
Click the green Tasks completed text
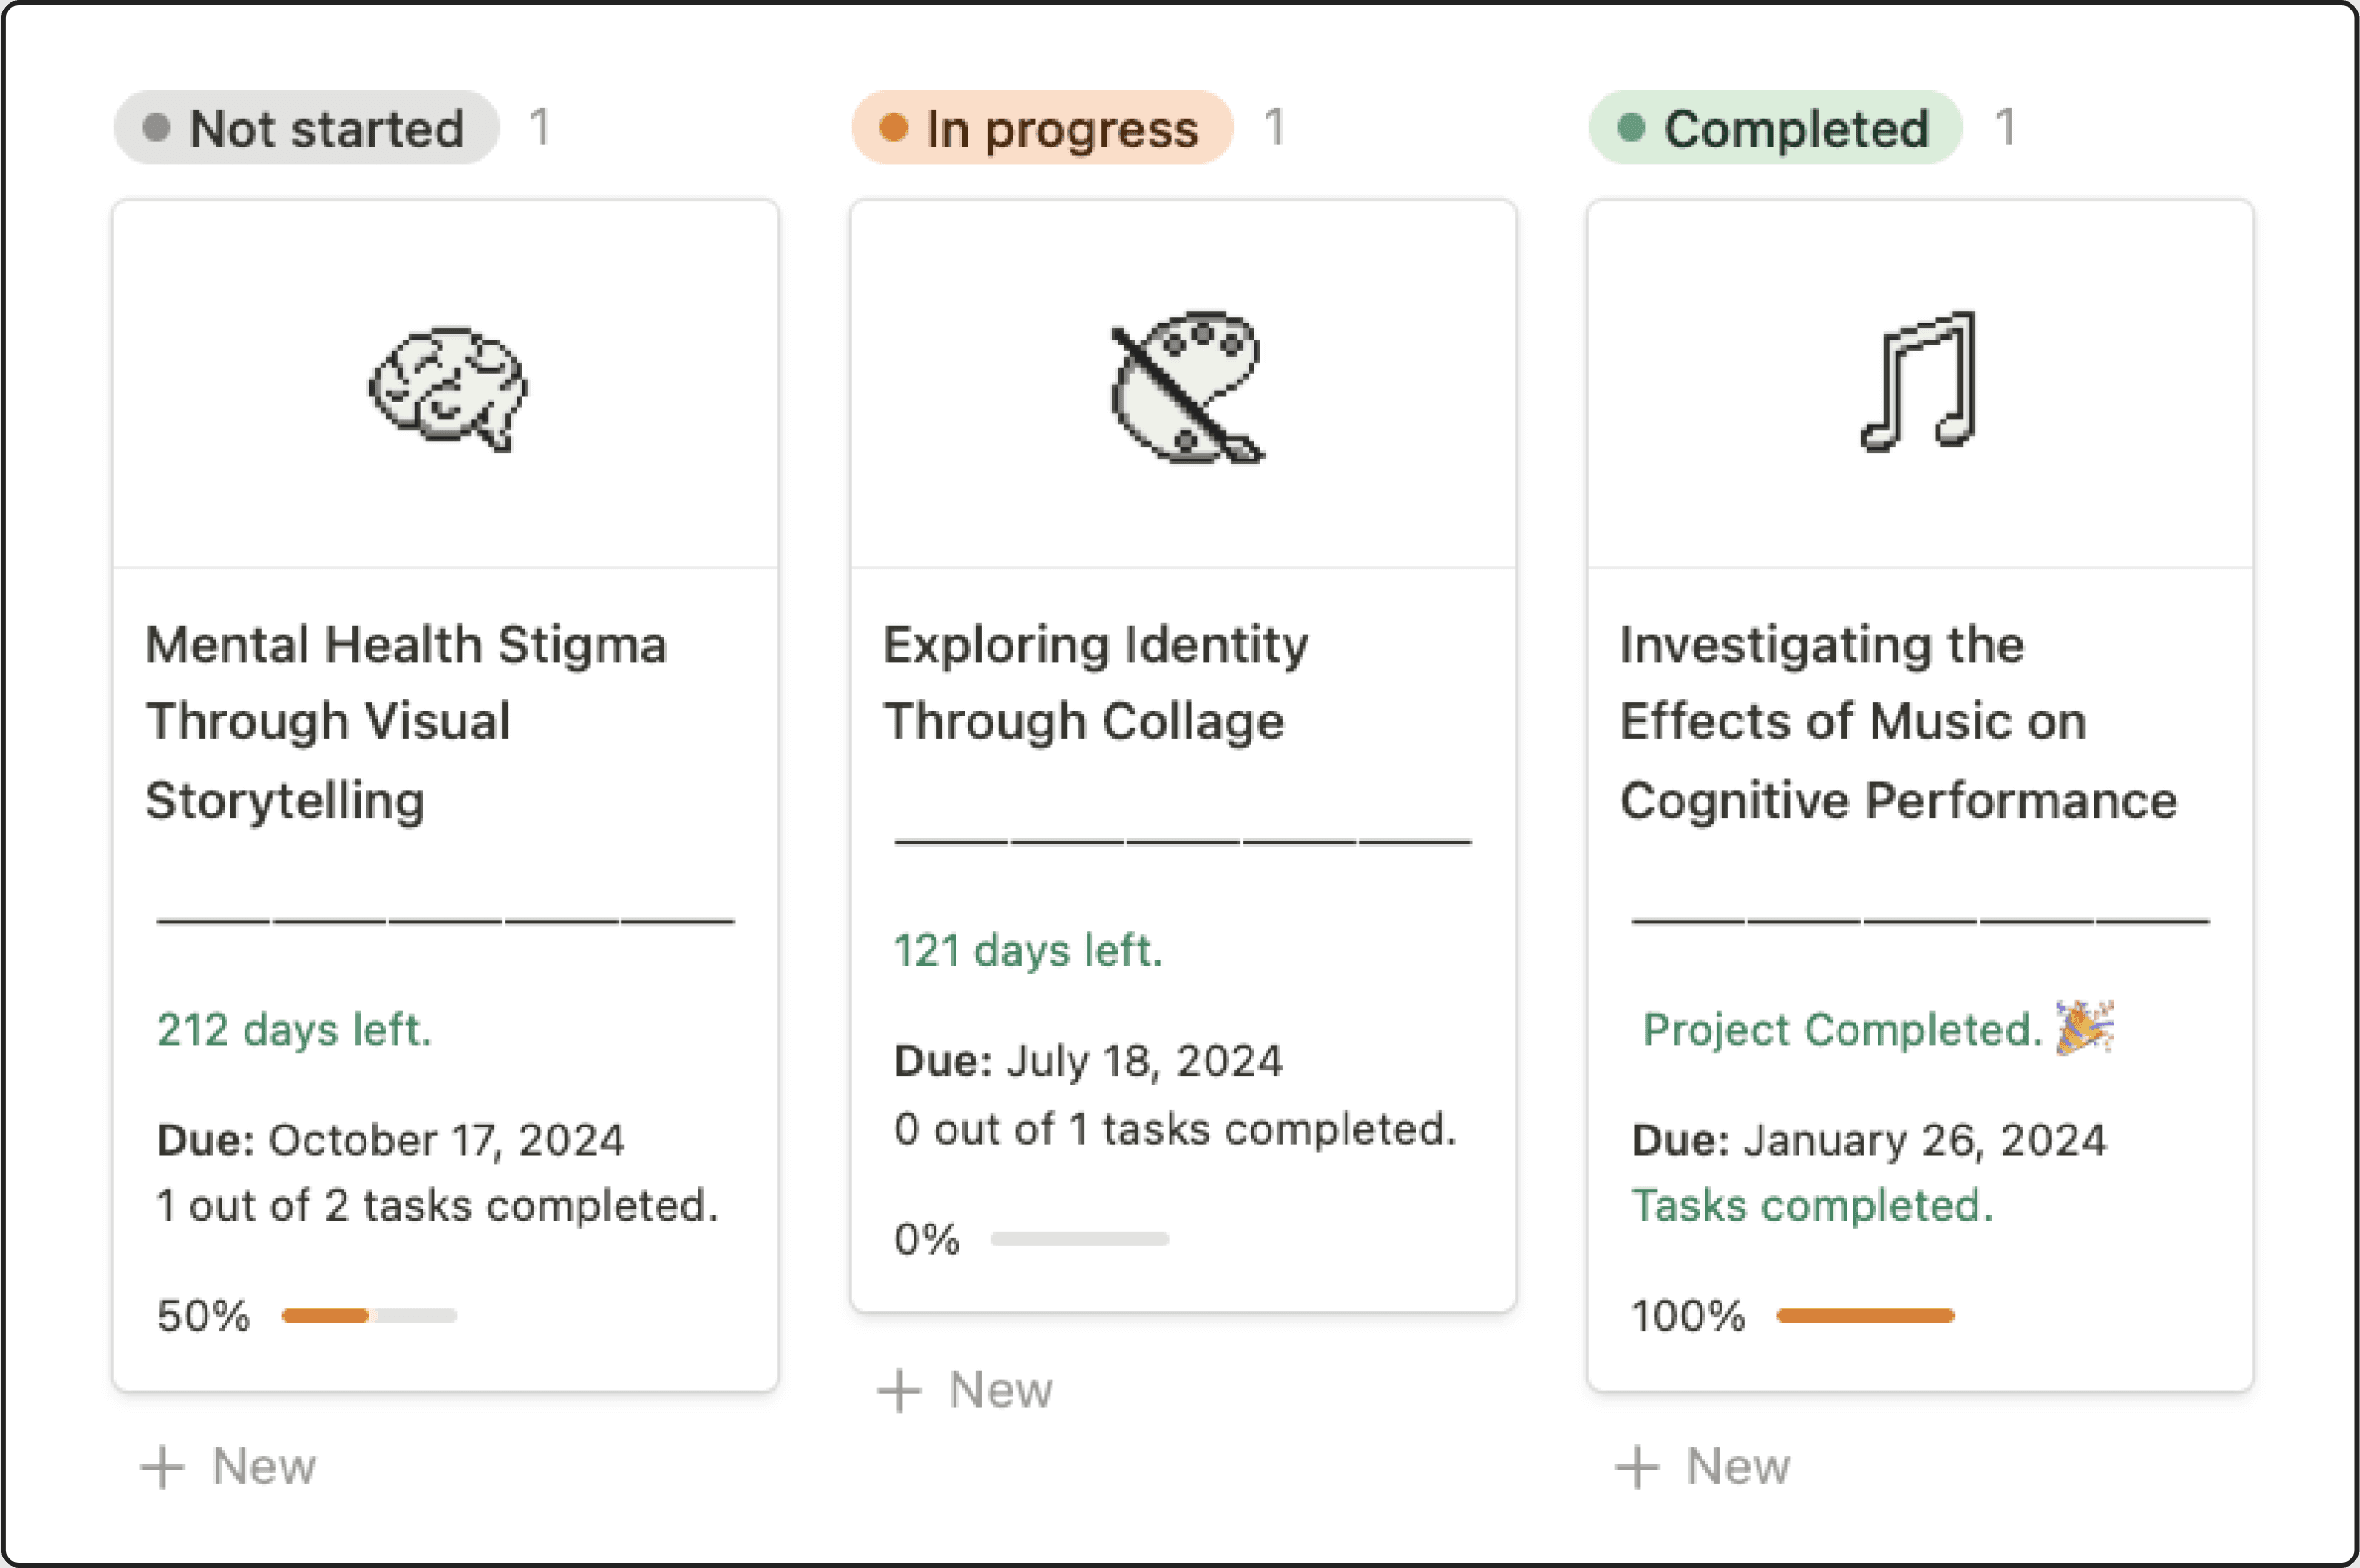1812,1205
